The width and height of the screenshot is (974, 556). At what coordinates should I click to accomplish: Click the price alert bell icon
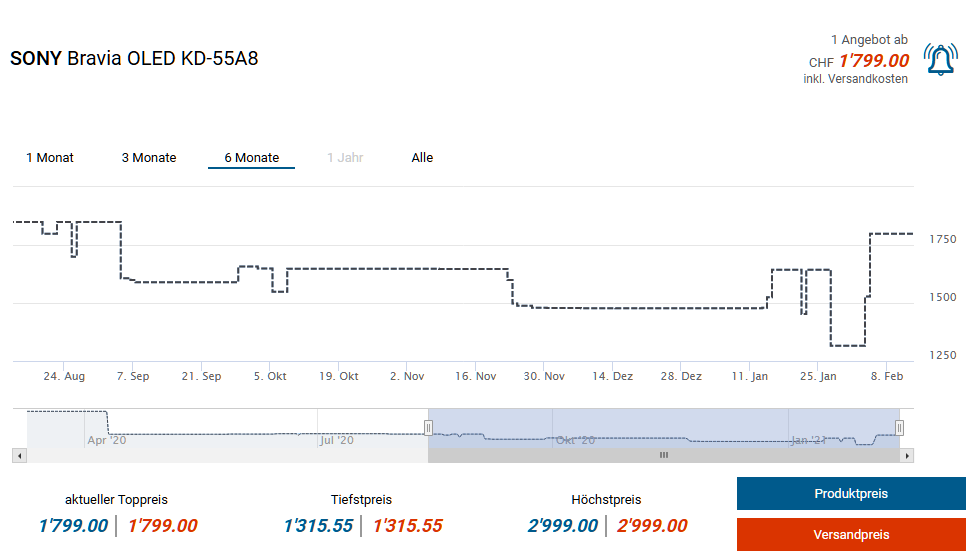pos(940,60)
